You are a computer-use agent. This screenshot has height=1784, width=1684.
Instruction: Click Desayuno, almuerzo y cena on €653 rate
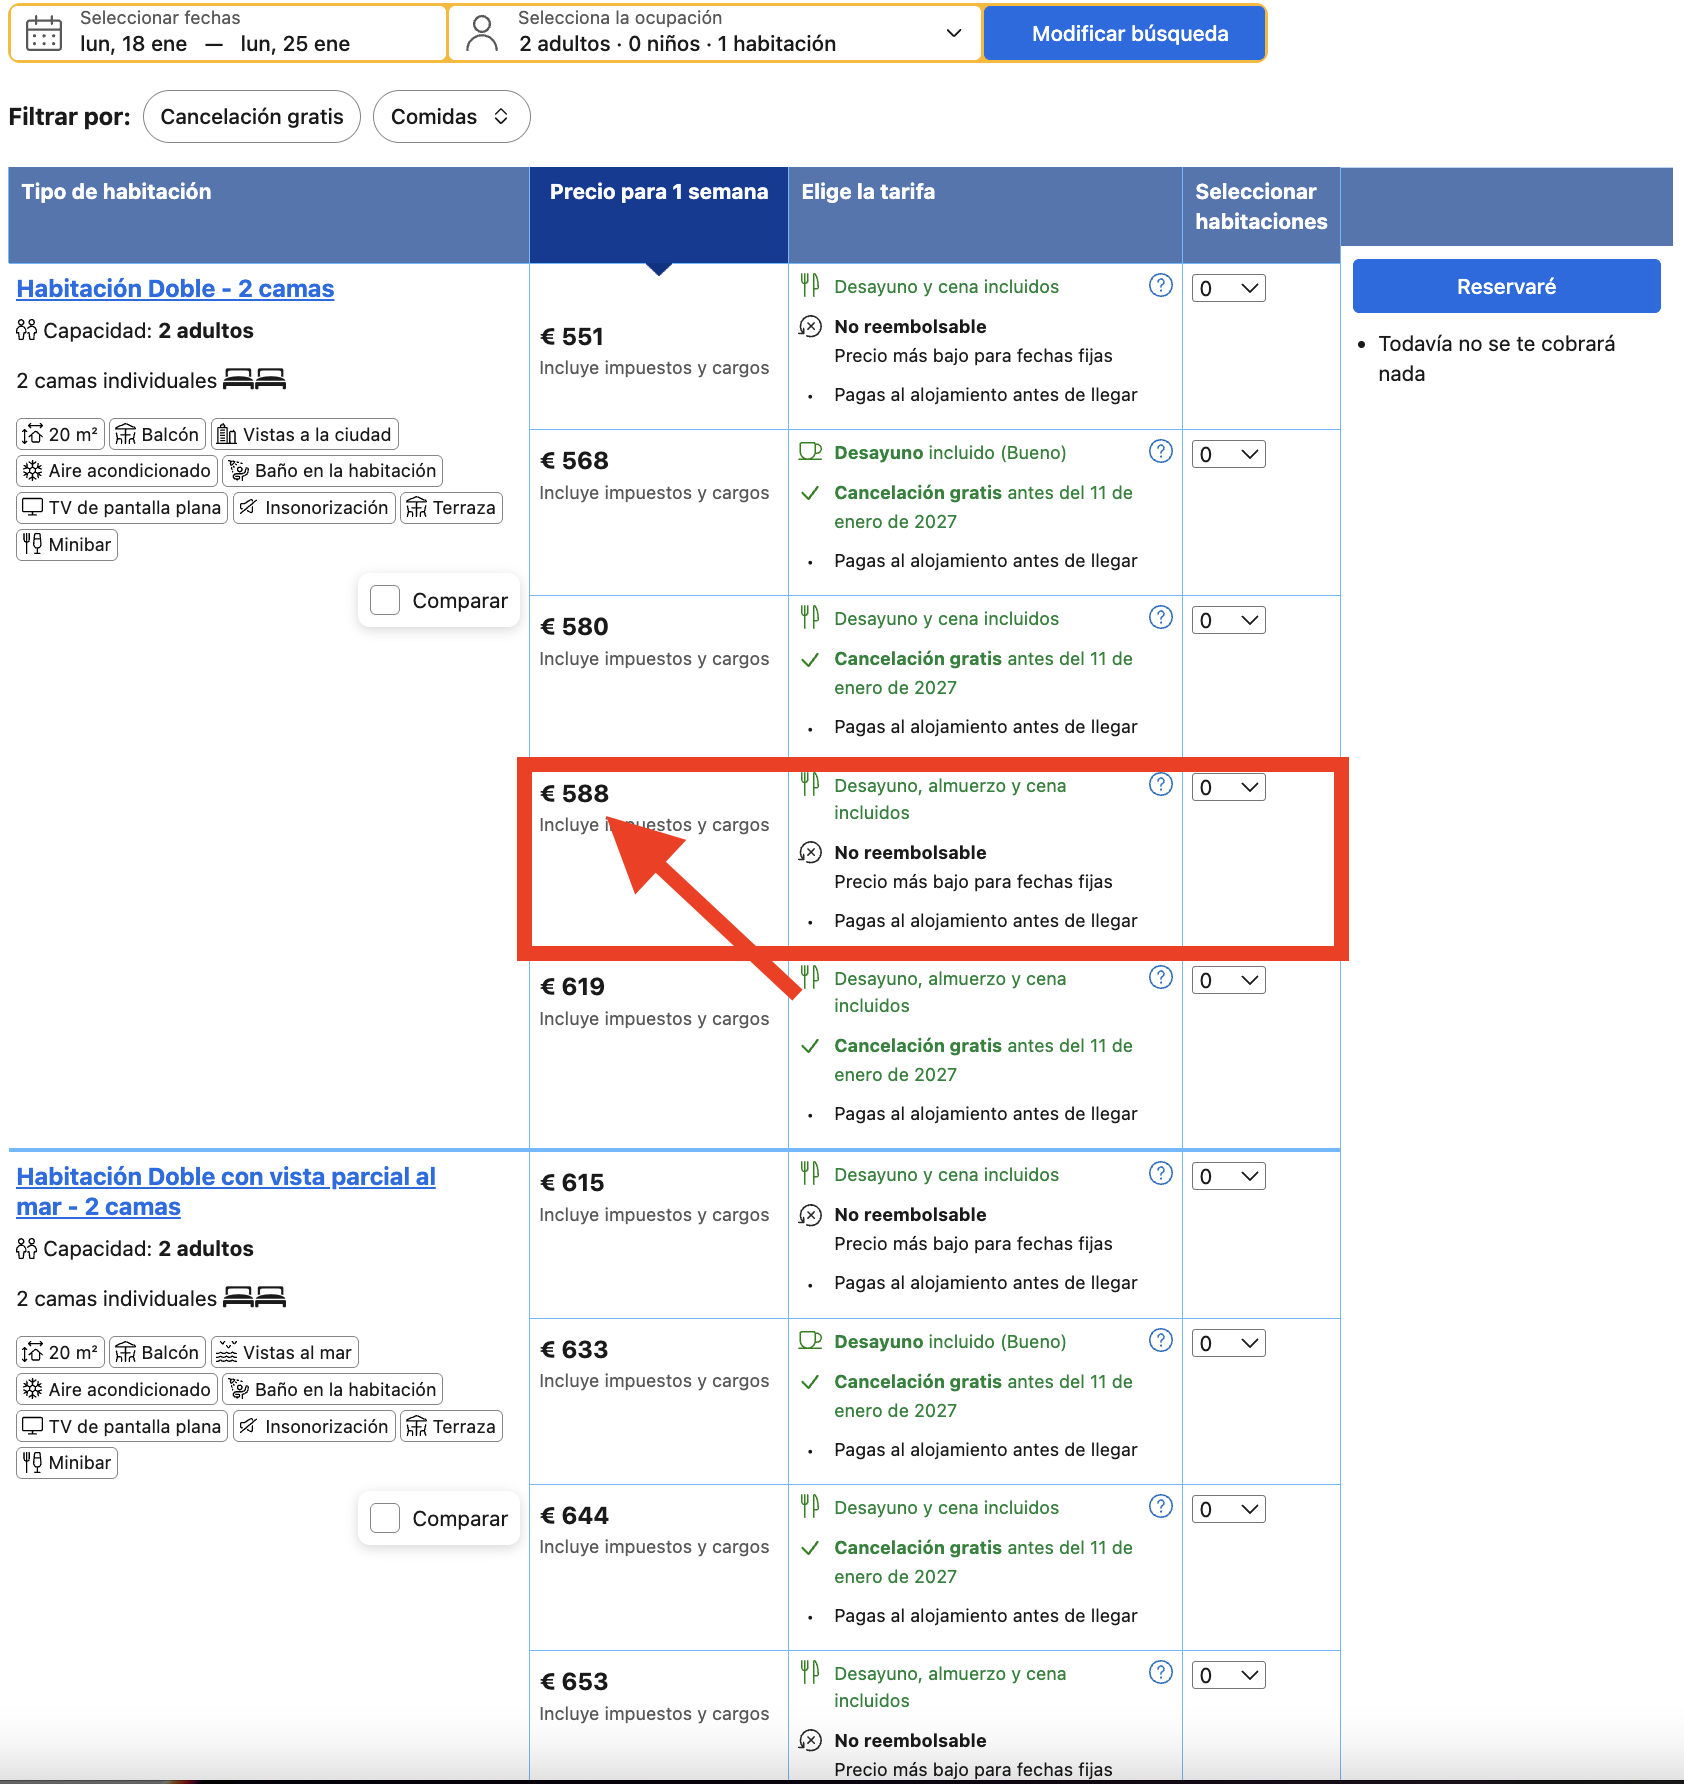click(950, 1686)
